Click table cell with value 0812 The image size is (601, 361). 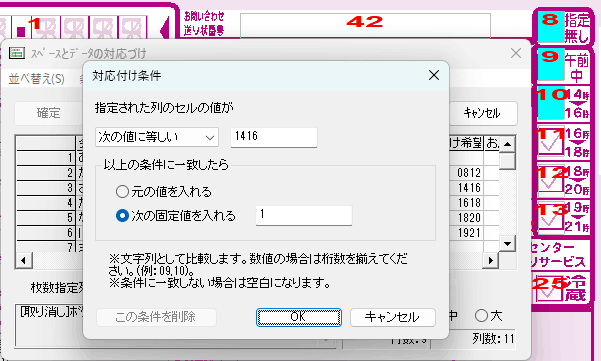pyautogui.click(x=466, y=173)
